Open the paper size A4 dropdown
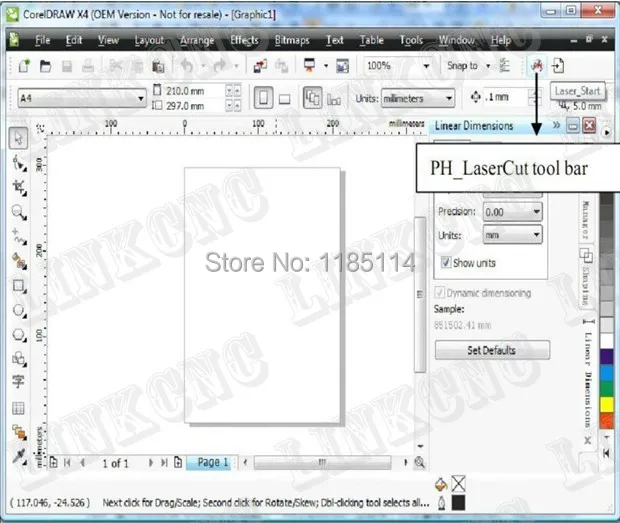The image size is (620, 523). 141,98
